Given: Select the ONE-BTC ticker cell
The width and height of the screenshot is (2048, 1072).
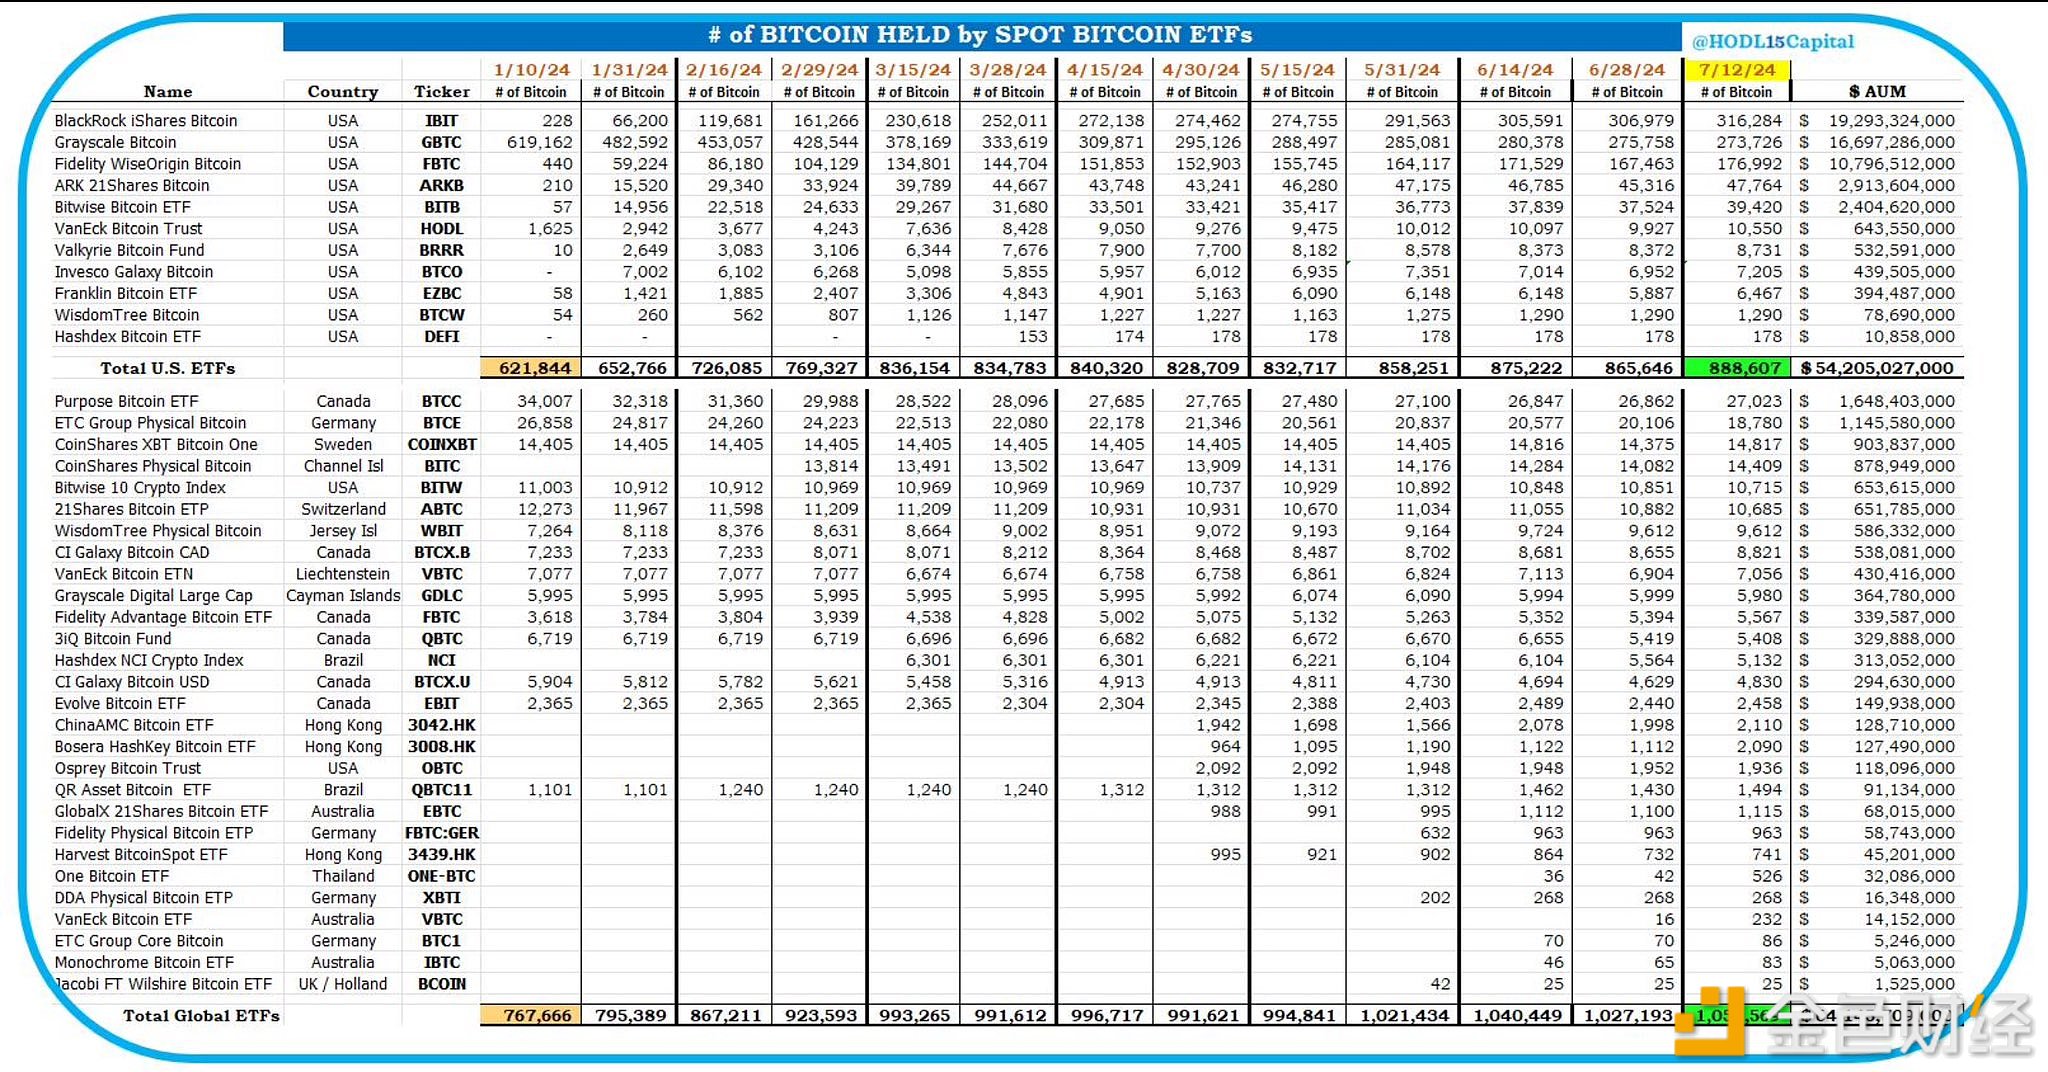Looking at the screenshot, I should pos(442,877).
